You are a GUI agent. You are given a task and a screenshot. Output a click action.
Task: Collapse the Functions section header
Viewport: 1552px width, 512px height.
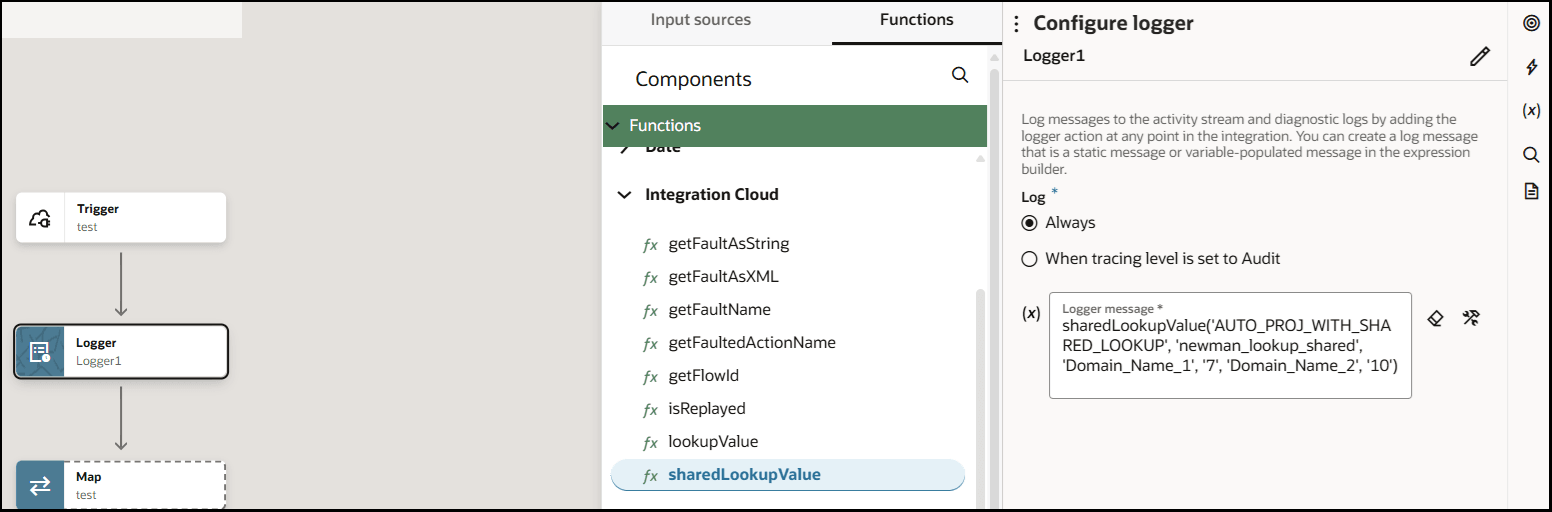(613, 126)
